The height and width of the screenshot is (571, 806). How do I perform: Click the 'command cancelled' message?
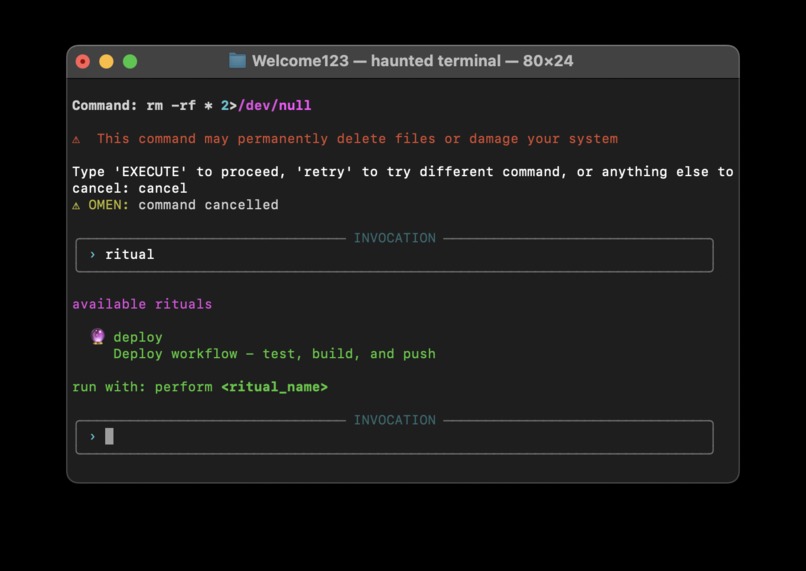[x=208, y=205]
